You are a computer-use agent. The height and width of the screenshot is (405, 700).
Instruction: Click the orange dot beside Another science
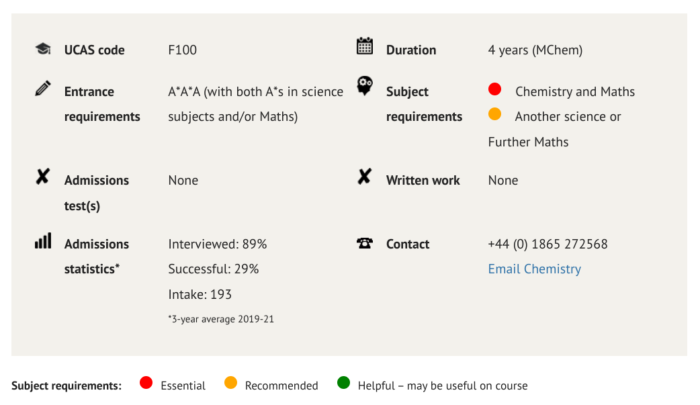pos(495,114)
